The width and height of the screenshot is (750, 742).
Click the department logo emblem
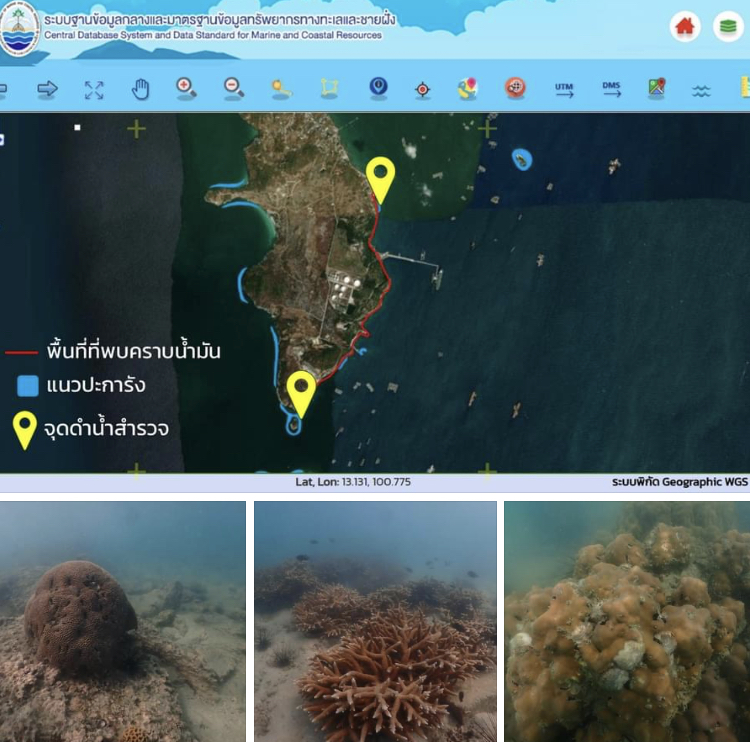point(19,30)
